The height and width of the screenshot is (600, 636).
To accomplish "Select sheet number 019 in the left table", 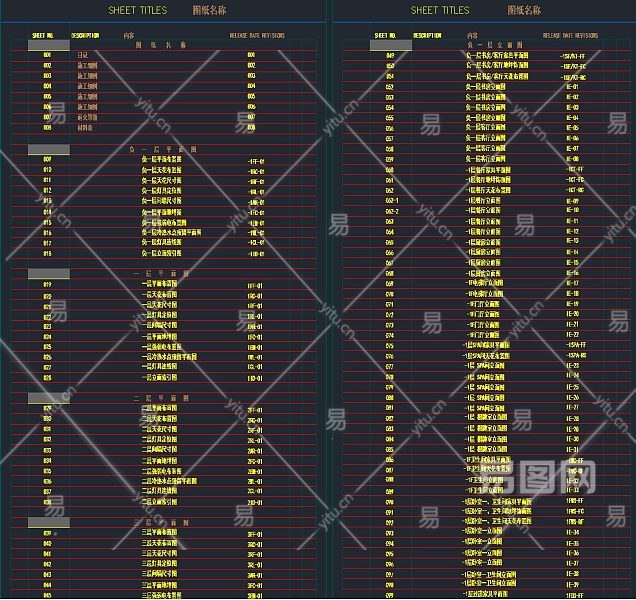I will [47, 284].
